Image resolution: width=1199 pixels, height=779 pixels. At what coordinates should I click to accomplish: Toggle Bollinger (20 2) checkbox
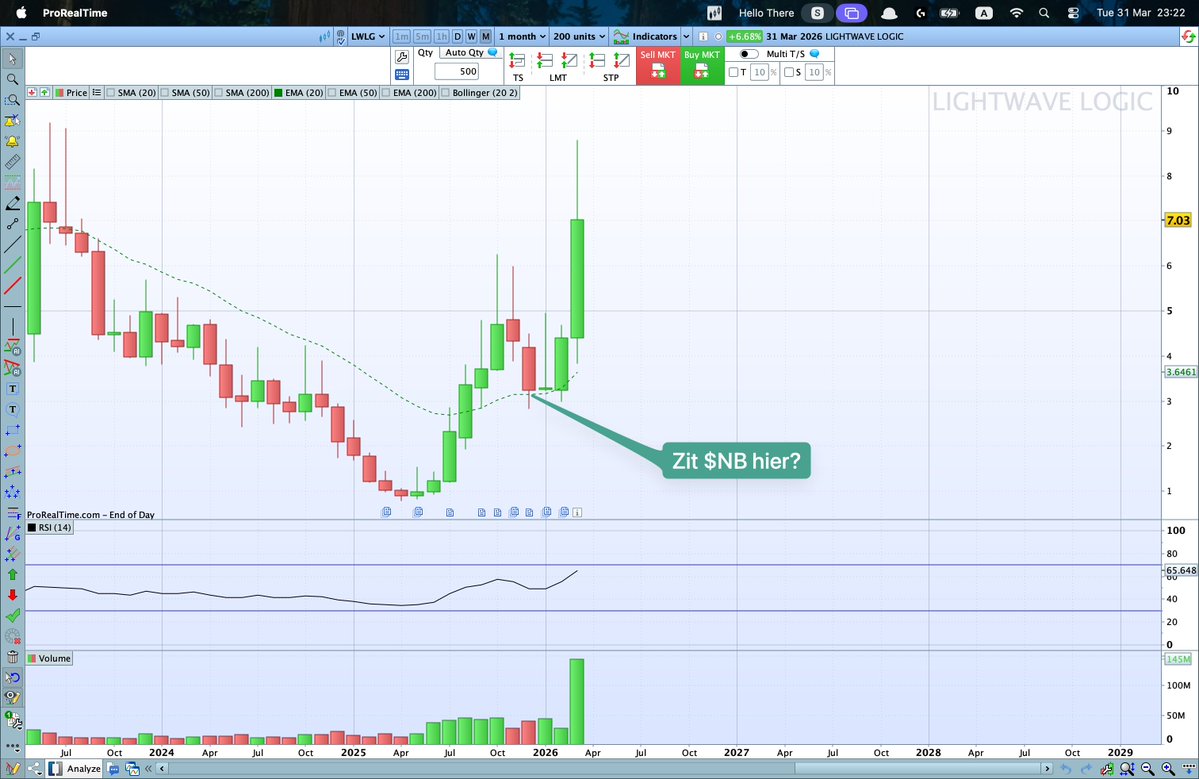point(446,93)
